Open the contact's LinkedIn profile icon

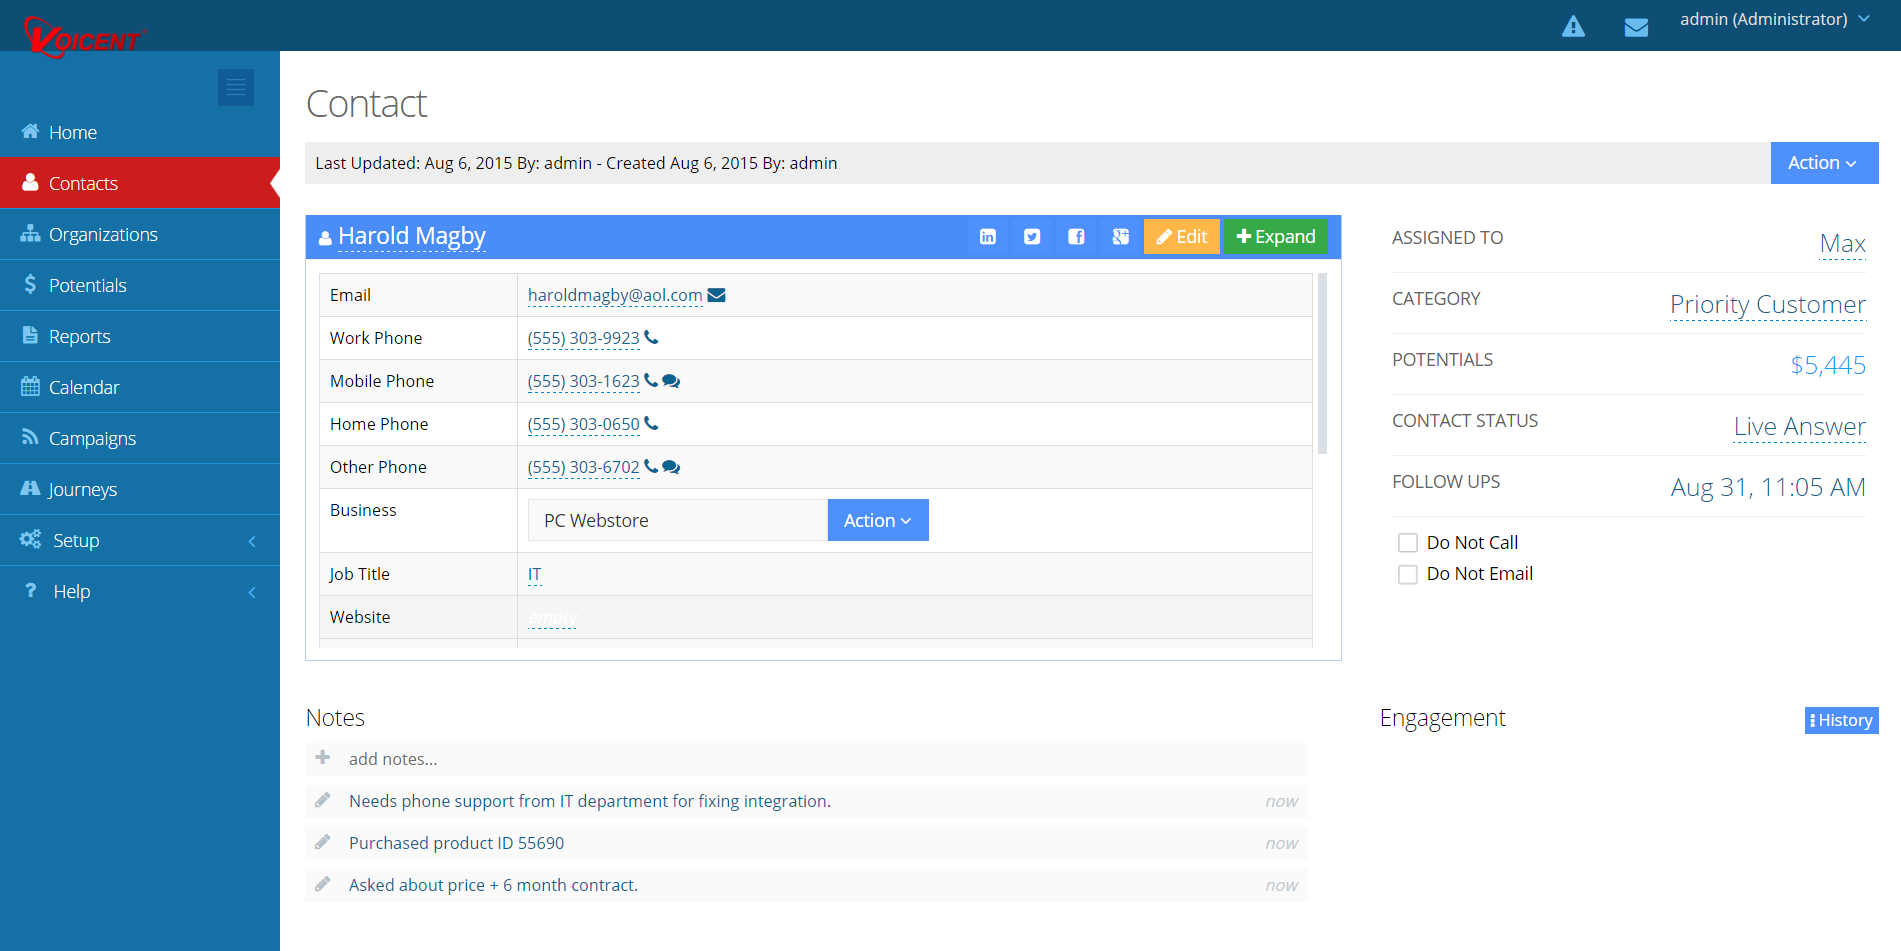[987, 237]
